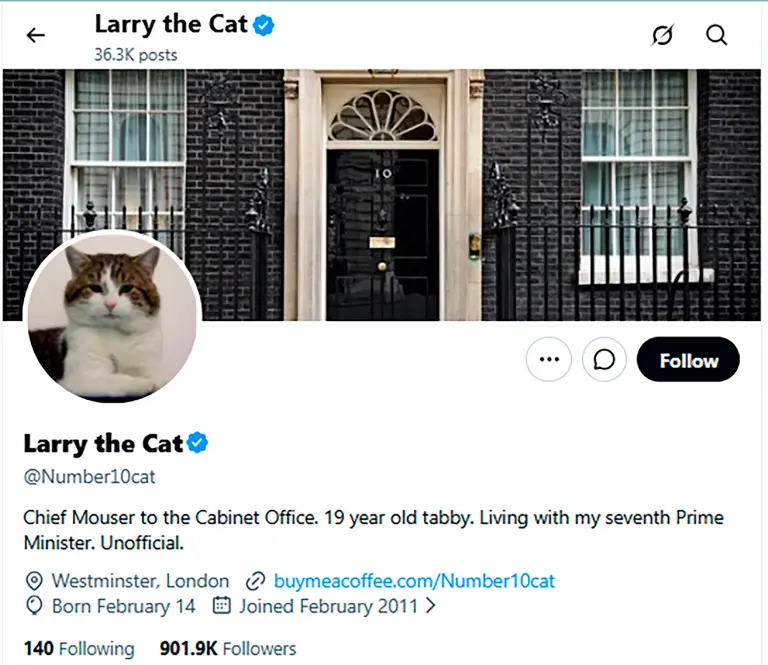Click the link chain icon beside the website

coord(255,581)
